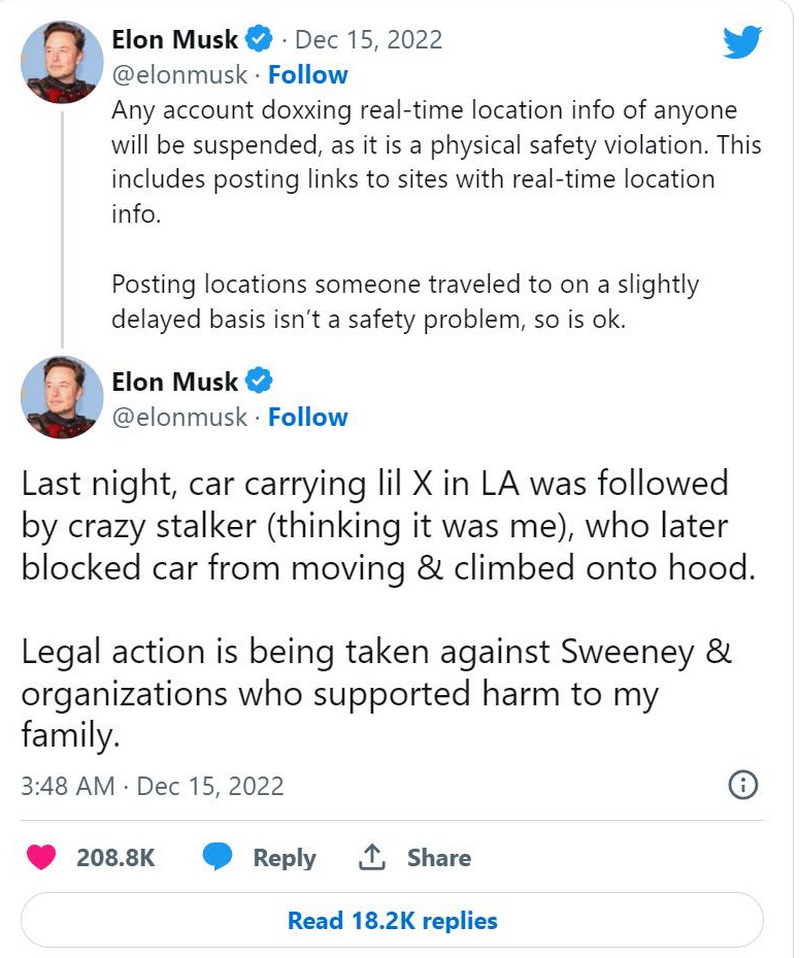Viewport: 800px width, 958px height.
Task: Open the lower tweet's profile avatar
Action: [62, 397]
